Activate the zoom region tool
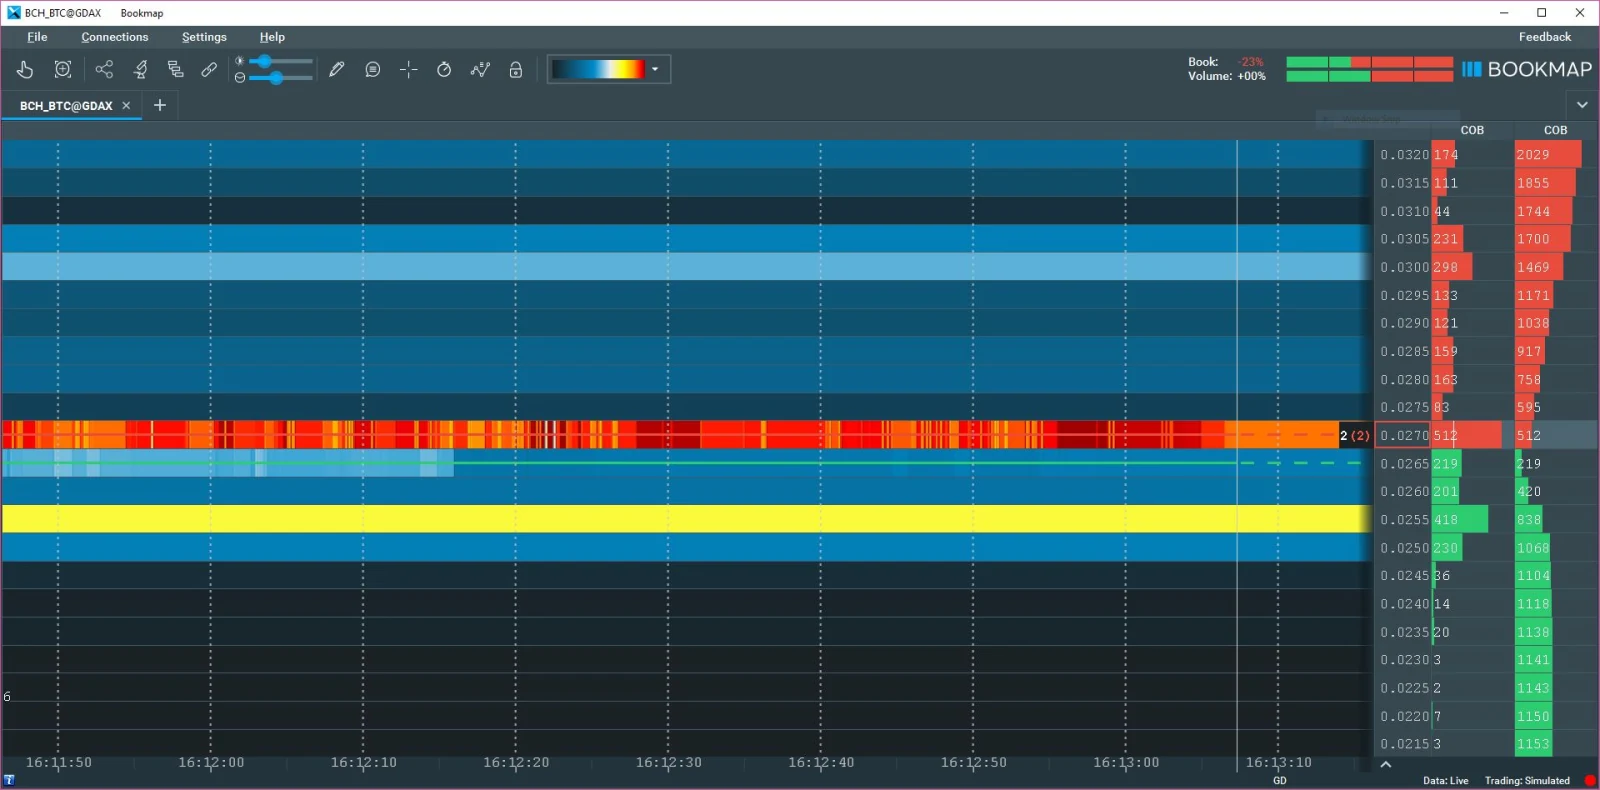Image resolution: width=1600 pixels, height=790 pixels. (63, 69)
